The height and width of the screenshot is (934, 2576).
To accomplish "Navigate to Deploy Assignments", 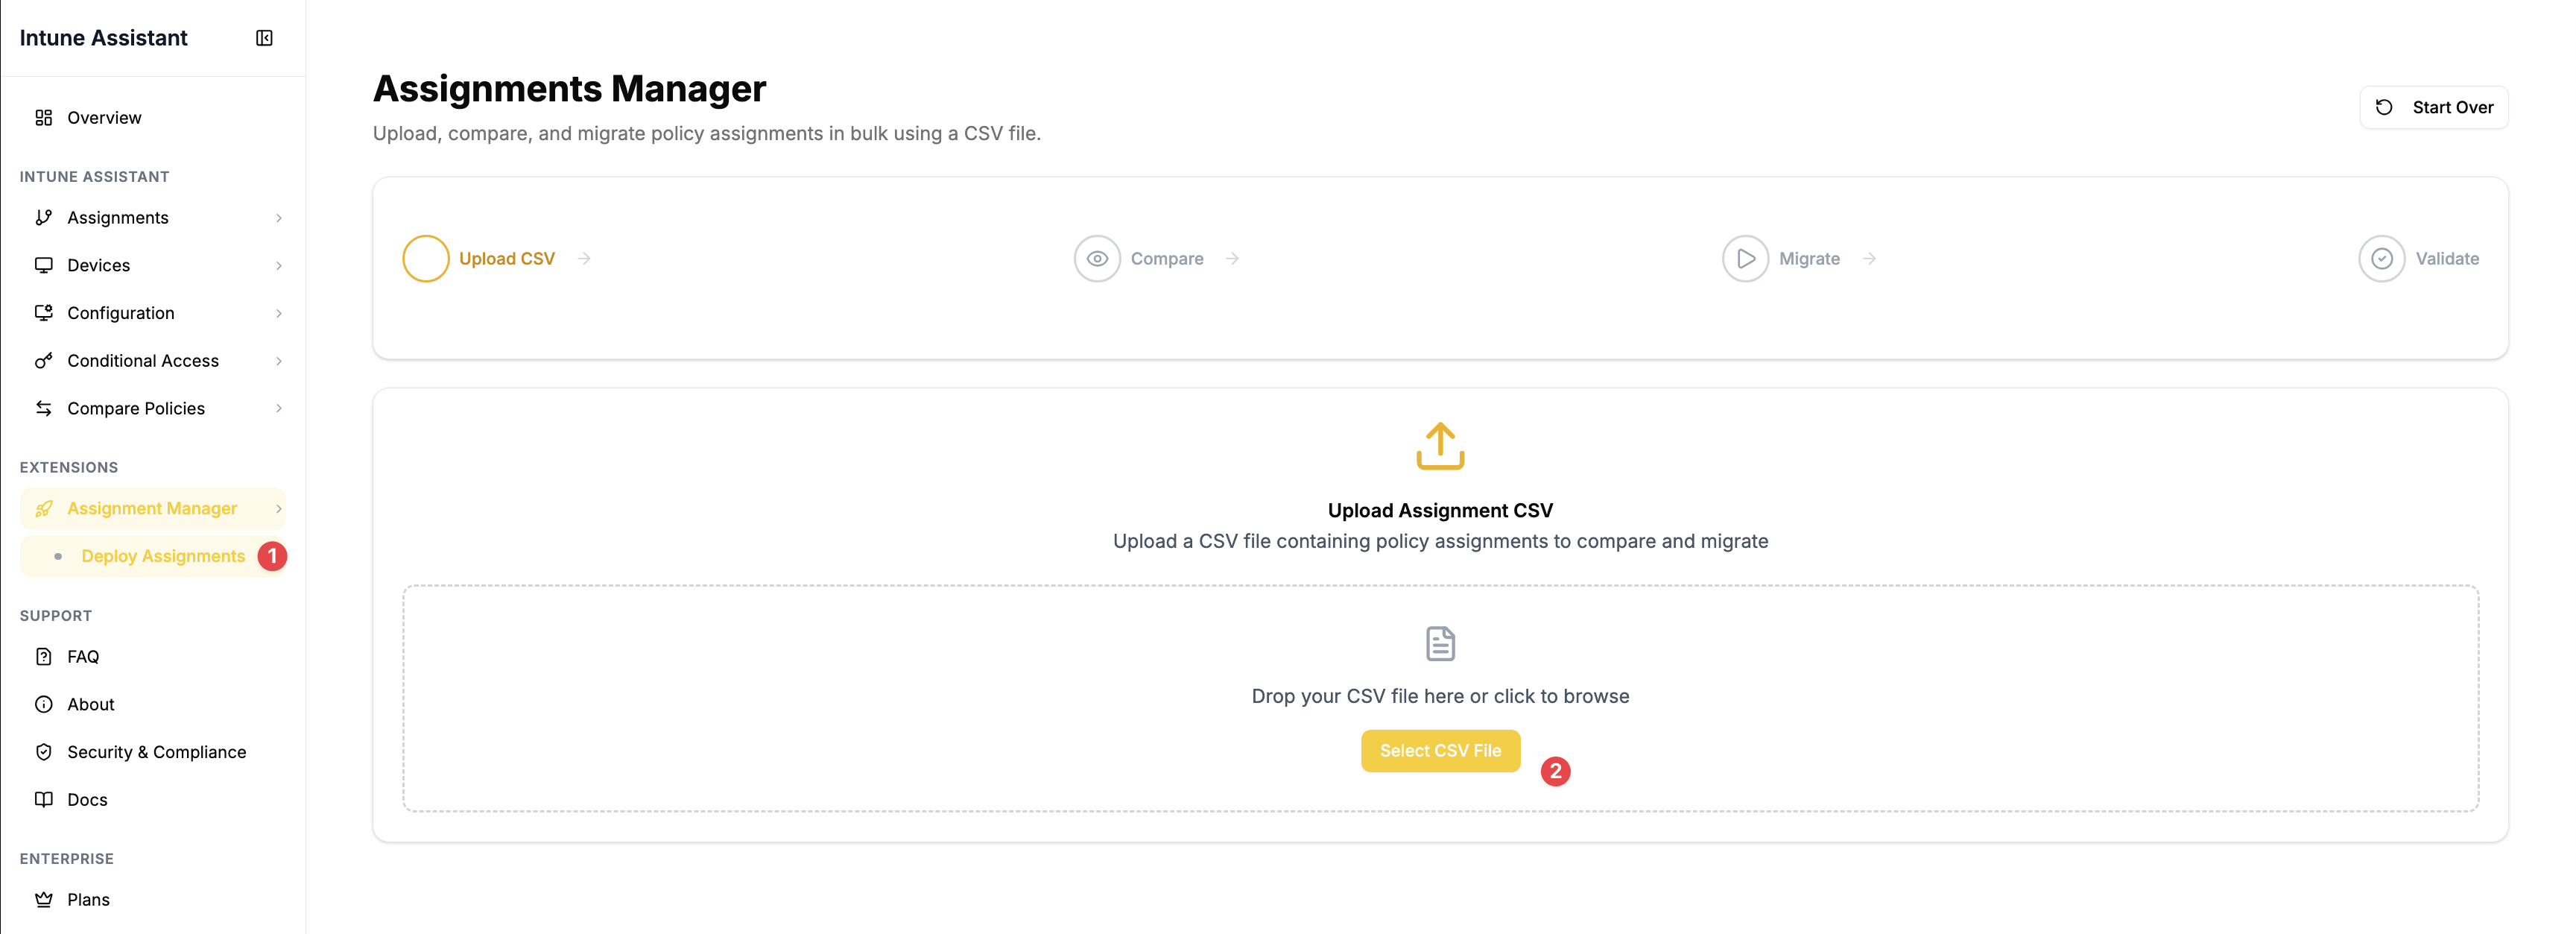I will [x=163, y=555].
